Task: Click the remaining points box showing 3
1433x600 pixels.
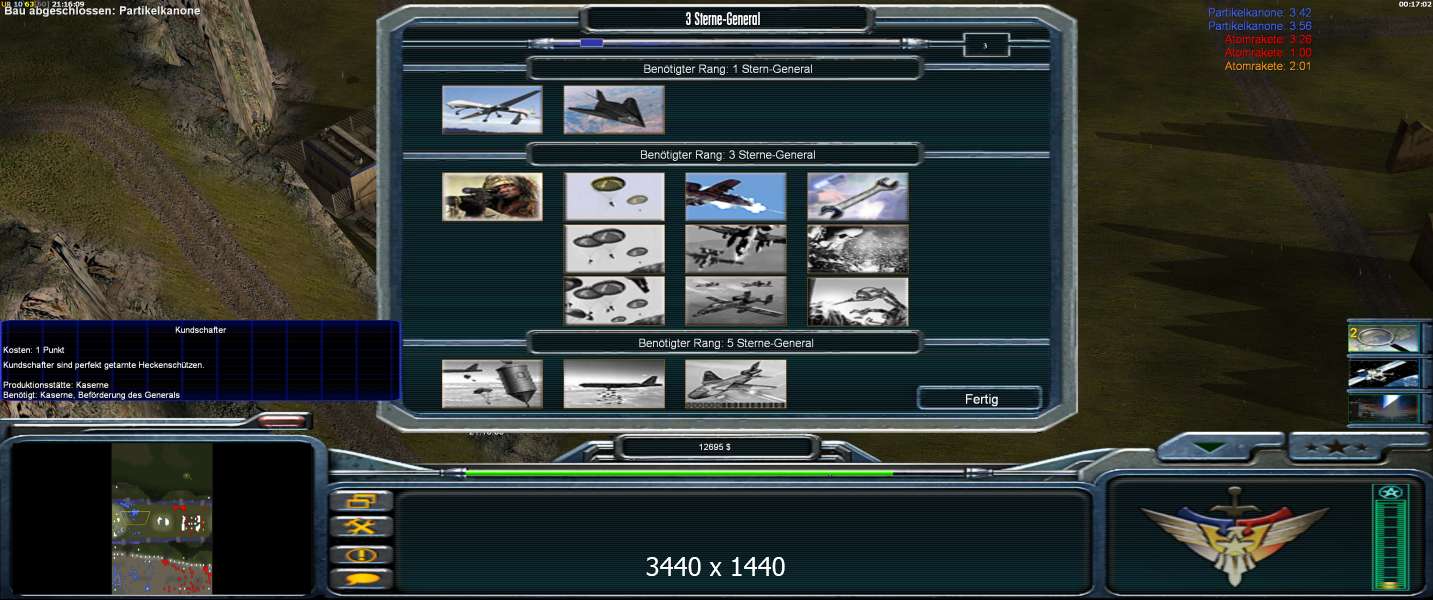Action: tap(986, 45)
